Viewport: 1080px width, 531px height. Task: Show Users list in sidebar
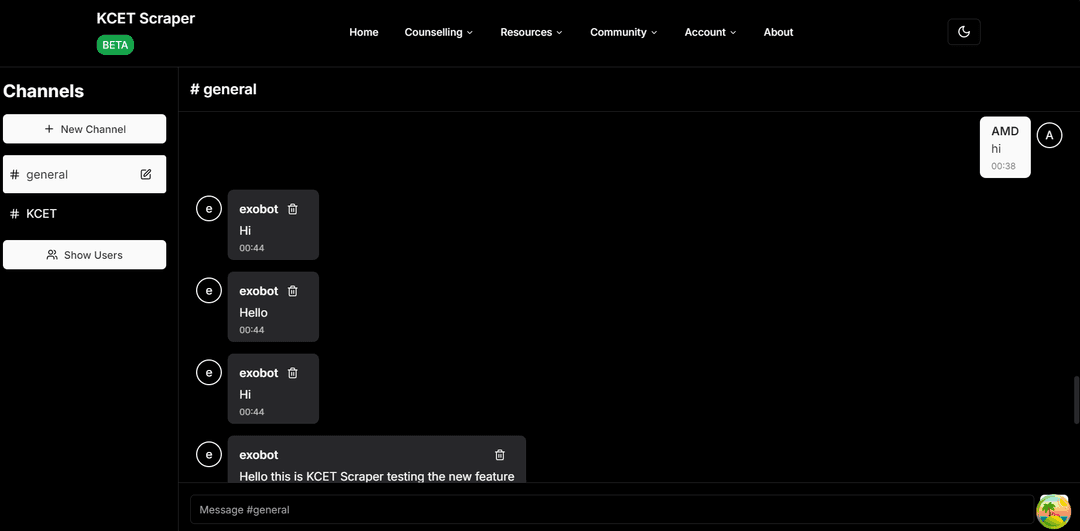(x=85, y=255)
